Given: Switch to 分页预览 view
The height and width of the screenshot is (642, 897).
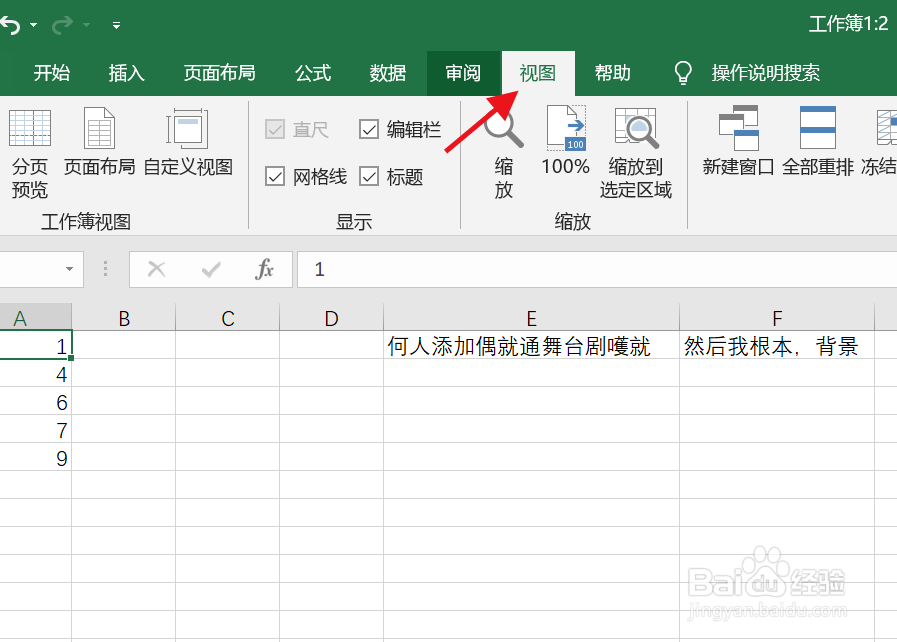Looking at the screenshot, I should coord(30,153).
